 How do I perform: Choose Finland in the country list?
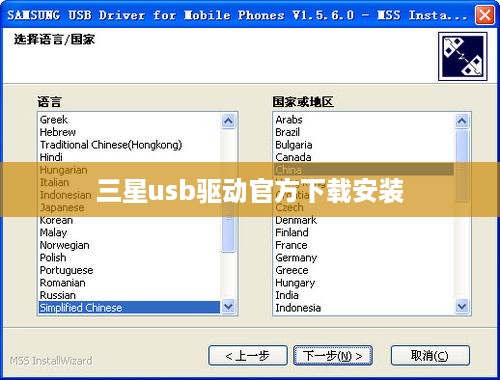click(364, 233)
